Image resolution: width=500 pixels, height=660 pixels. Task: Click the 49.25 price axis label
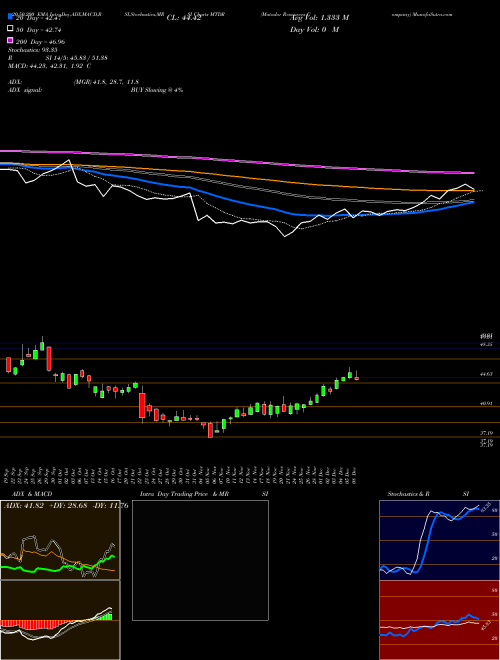pos(487,344)
